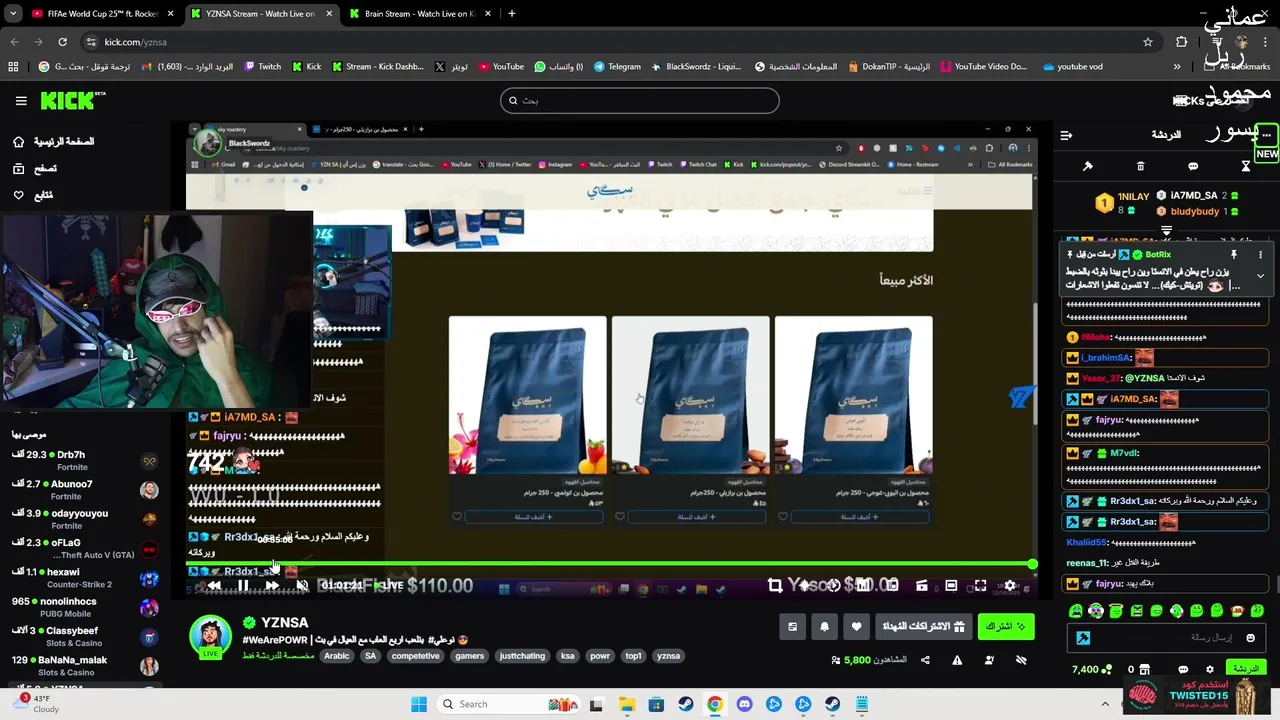Unpin the BotRix pinned message
This screenshot has width=1280, height=720.
[1235, 255]
